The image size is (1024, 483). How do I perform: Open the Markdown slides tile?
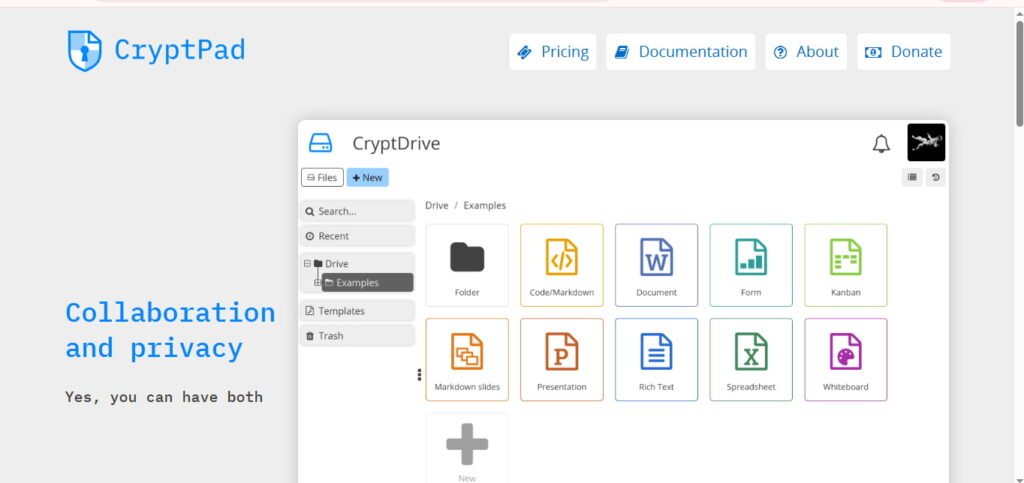(x=467, y=360)
